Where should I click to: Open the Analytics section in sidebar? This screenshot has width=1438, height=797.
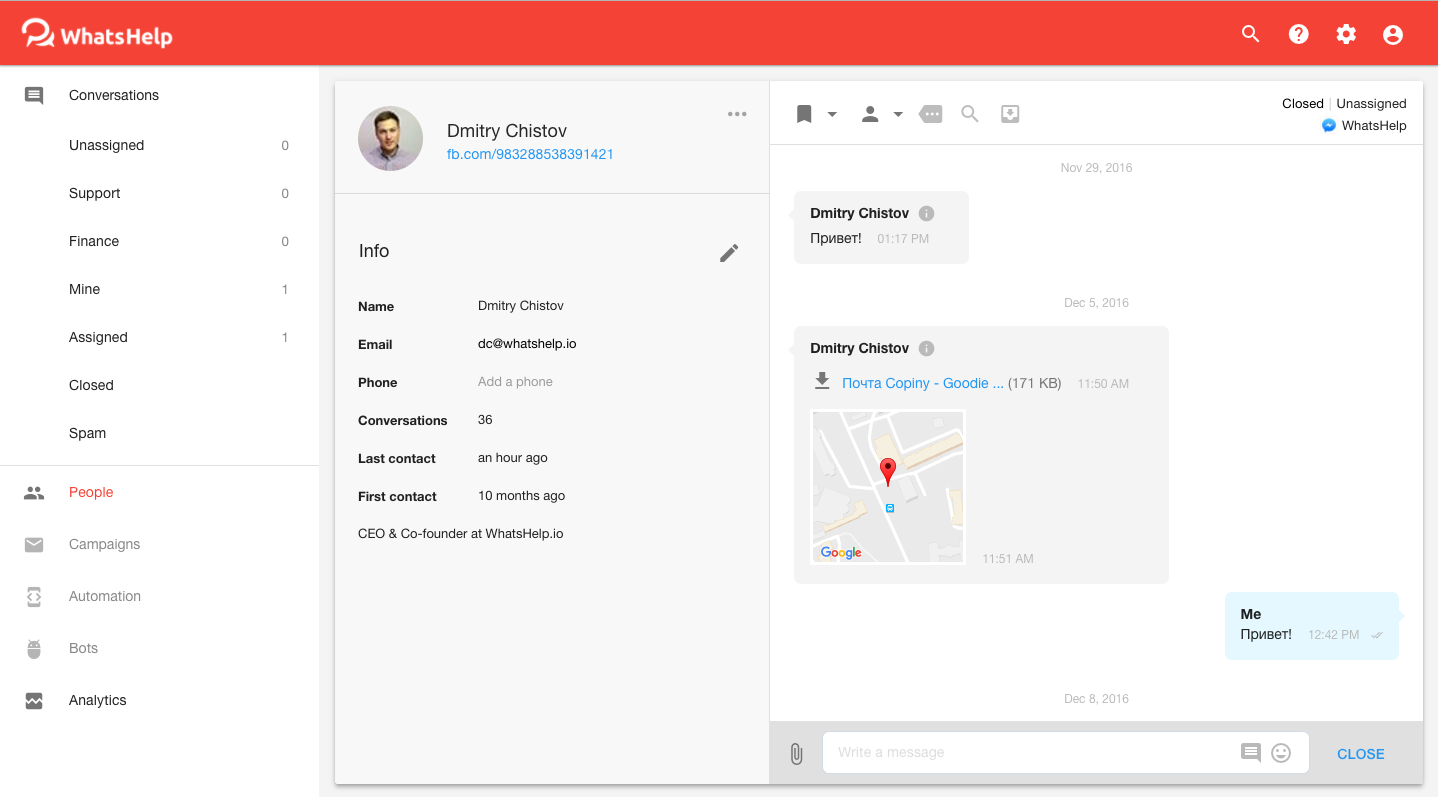98,700
